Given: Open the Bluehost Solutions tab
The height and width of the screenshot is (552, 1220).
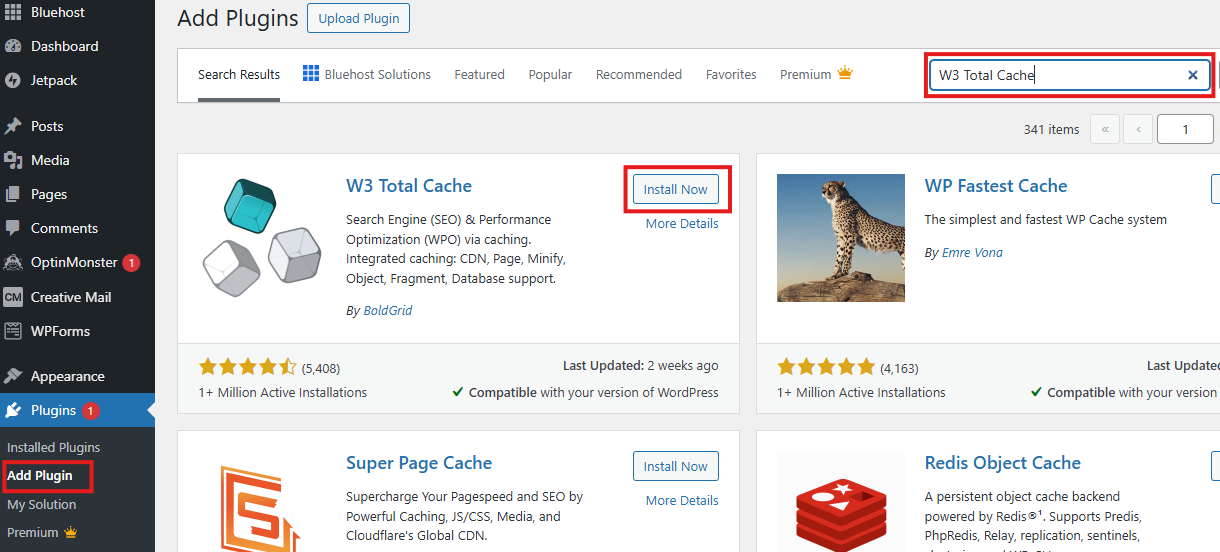Looking at the screenshot, I should tap(366, 75).
